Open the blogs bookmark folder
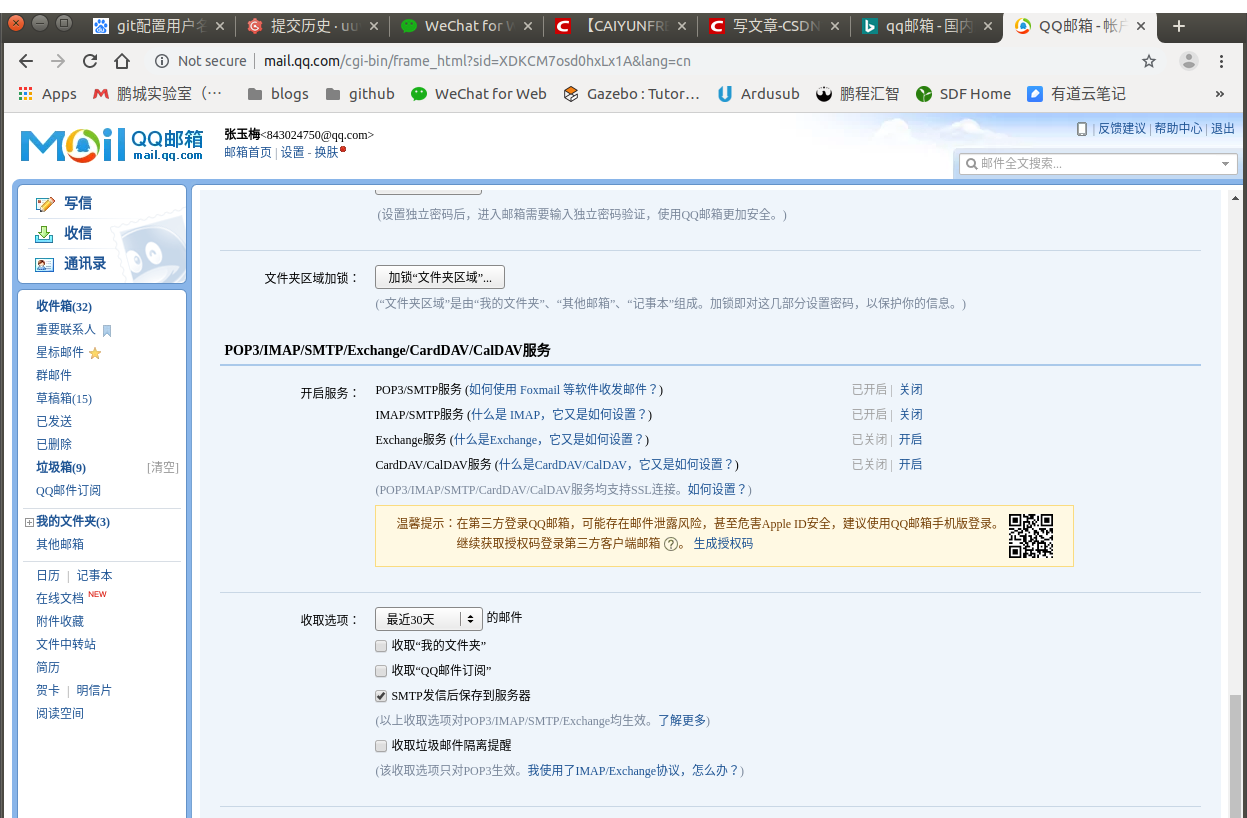 coord(278,93)
